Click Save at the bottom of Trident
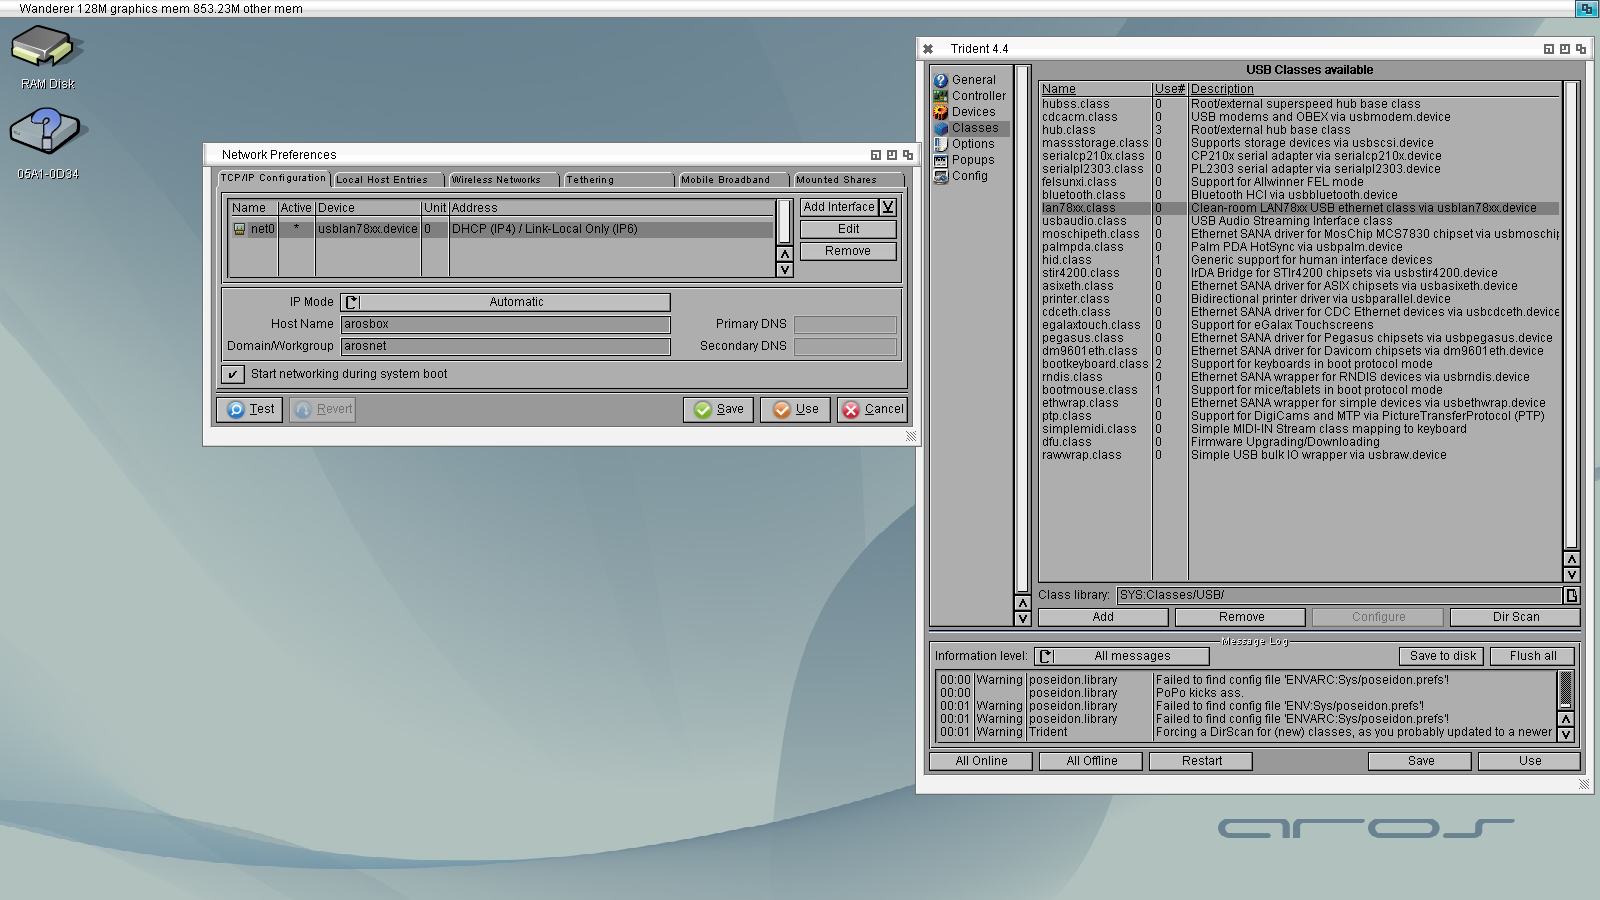Viewport: 1600px width, 900px height. [x=1420, y=761]
